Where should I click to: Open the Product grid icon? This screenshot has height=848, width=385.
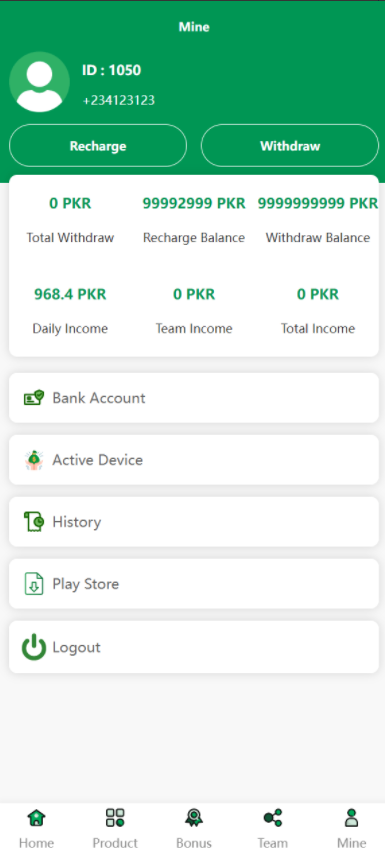click(x=115, y=817)
